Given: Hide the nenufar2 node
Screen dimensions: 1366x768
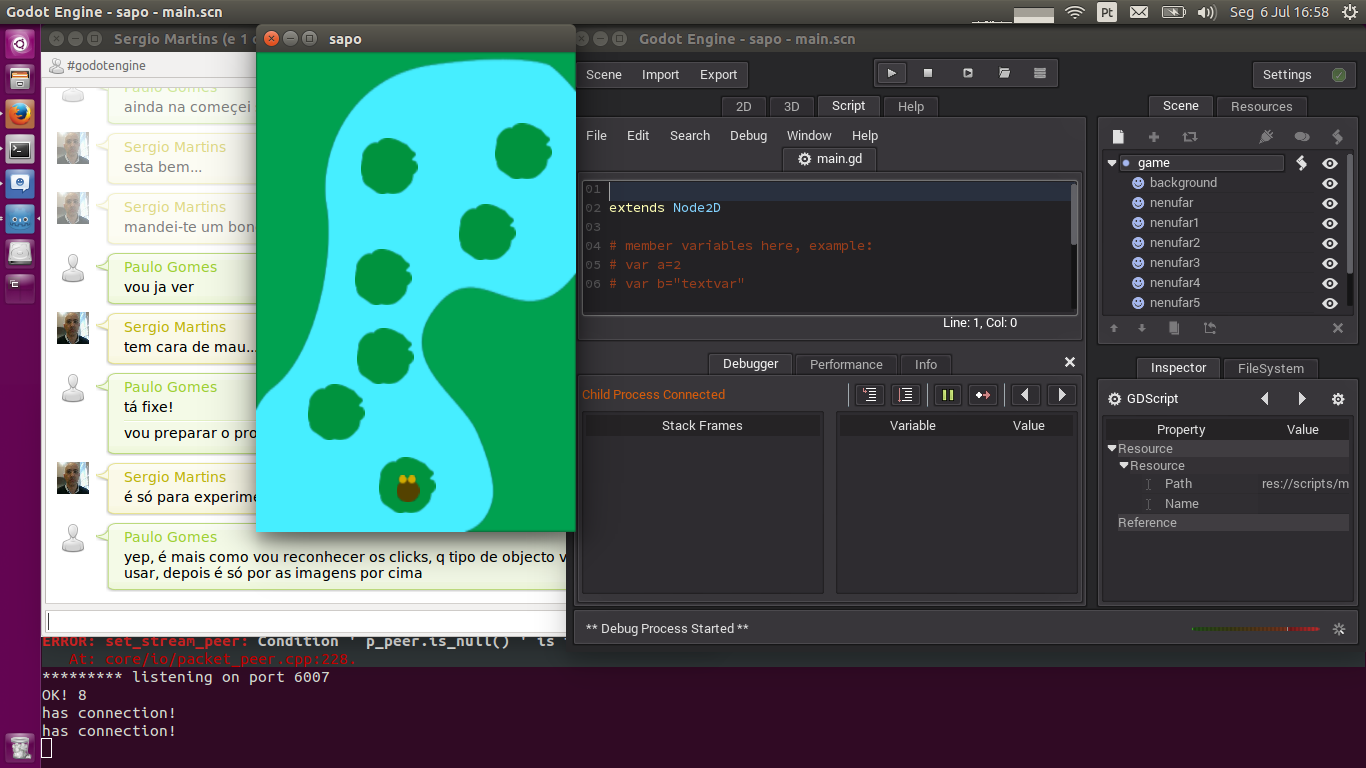Looking at the screenshot, I should pos(1330,243).
